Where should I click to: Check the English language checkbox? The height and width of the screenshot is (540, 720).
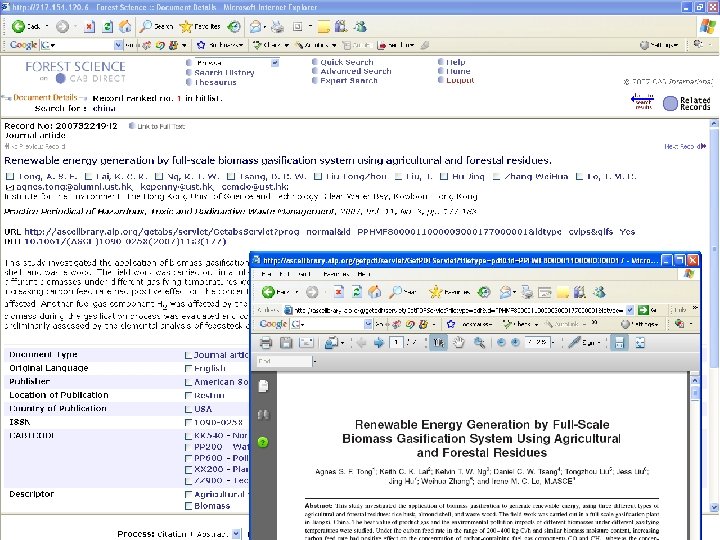tap(189, 368)
